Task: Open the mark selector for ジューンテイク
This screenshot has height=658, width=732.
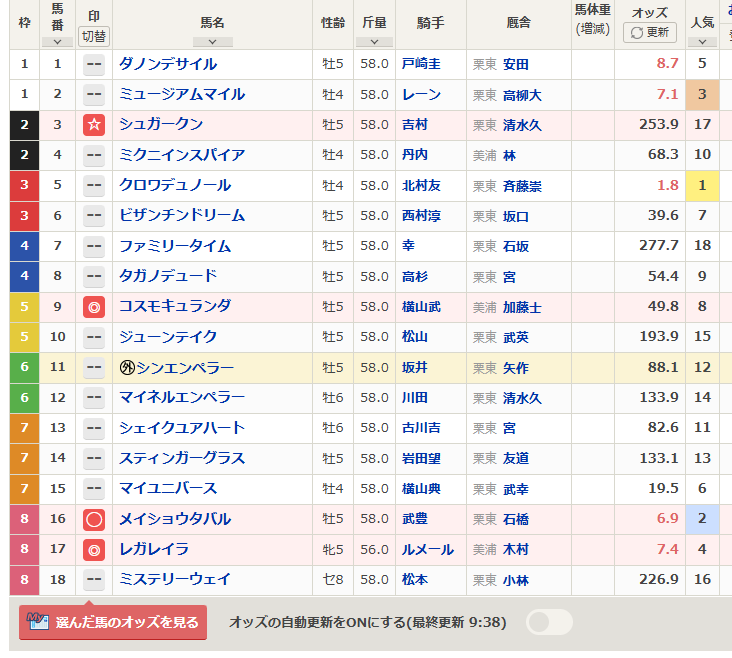Action: pos(94,337)
